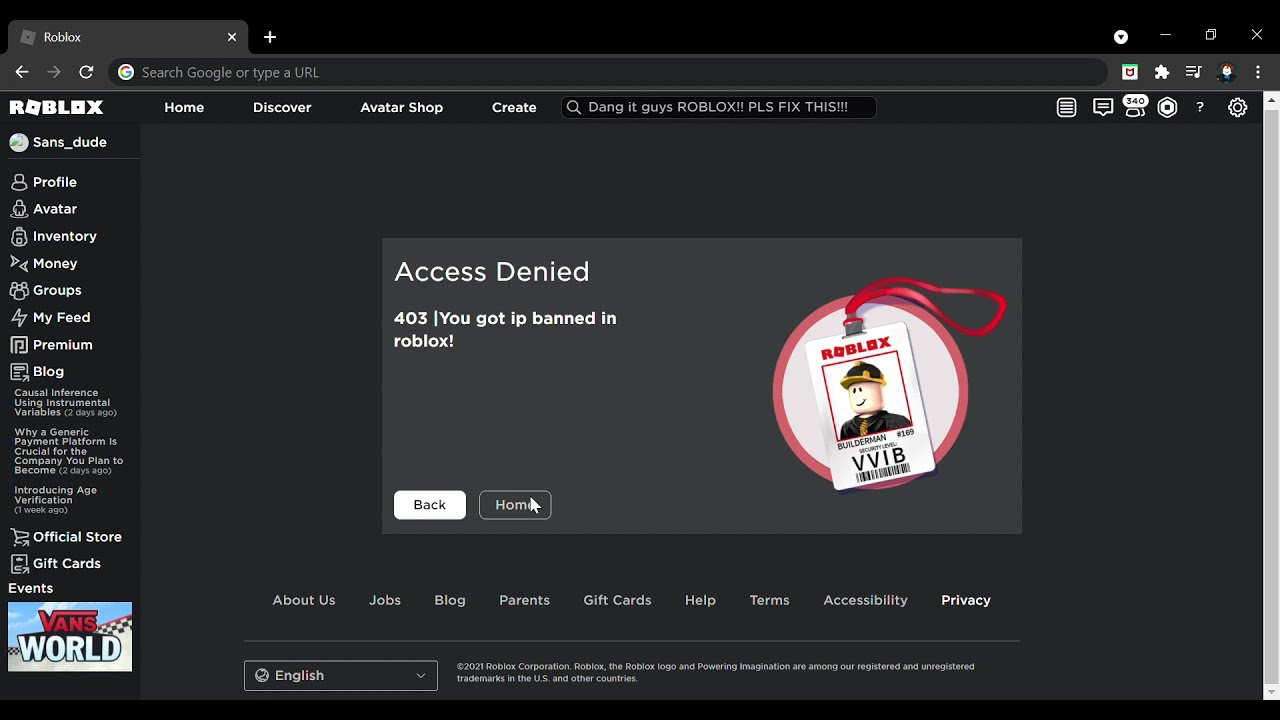Screen dimensions: 1280x720
Task: Open the Create navbar item
Action: pos(514,107)
